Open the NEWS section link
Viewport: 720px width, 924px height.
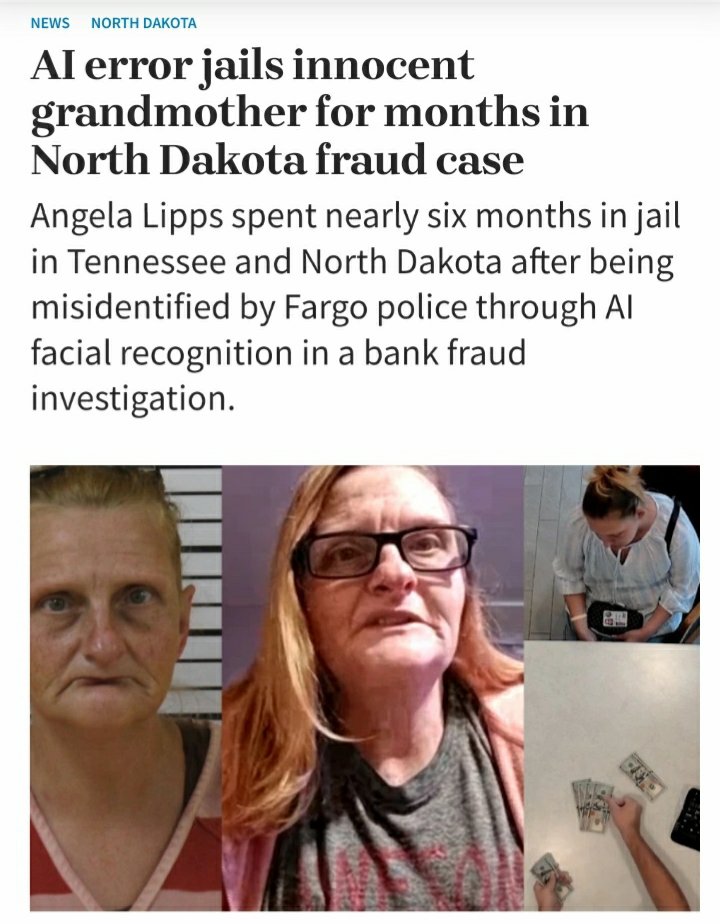pos(50,23)
